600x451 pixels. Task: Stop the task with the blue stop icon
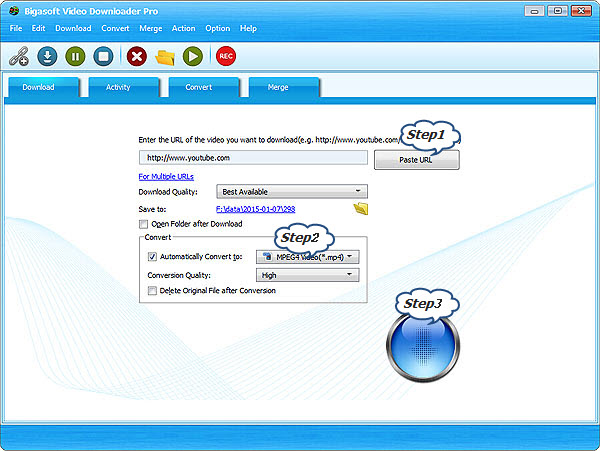click(x=103, y=56)
